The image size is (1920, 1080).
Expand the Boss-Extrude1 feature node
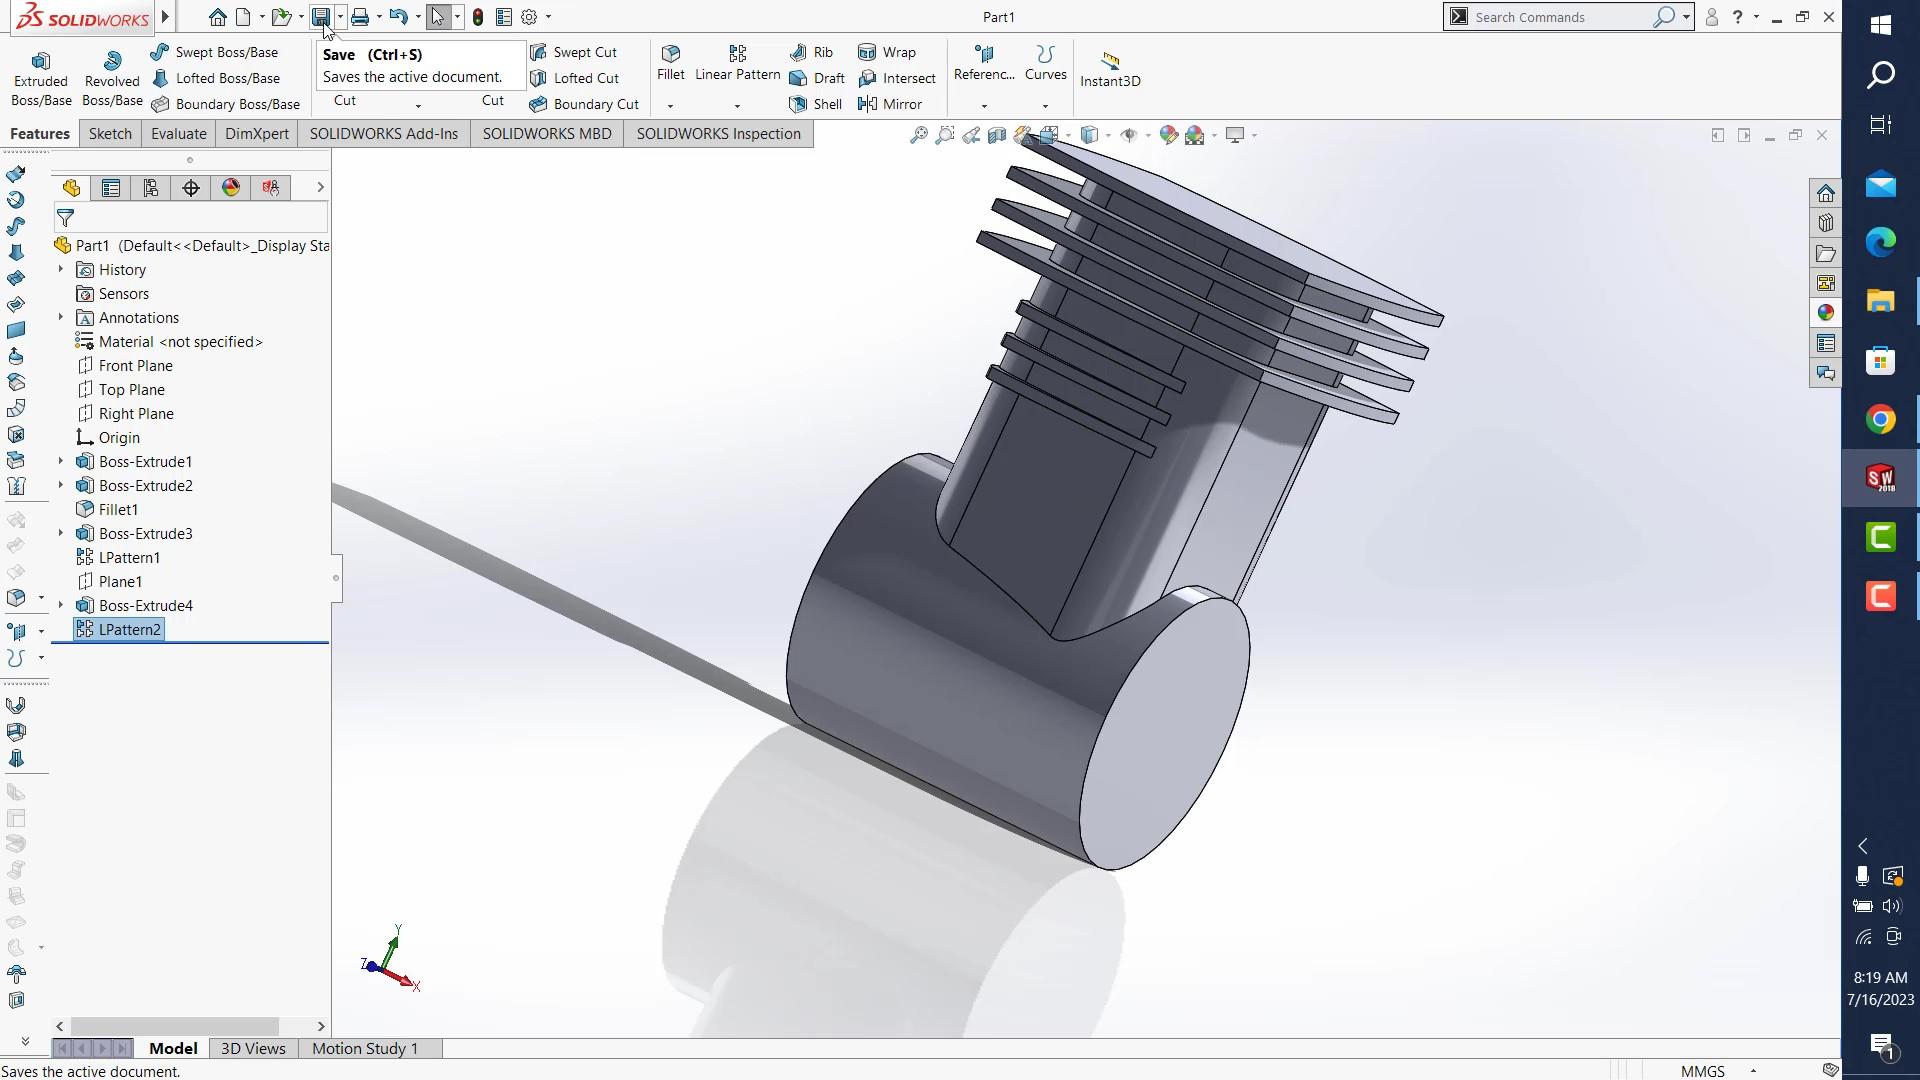coord(60,461)
